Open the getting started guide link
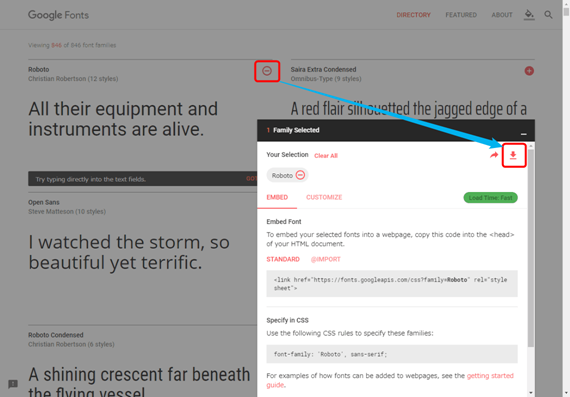The width and height of the screenshot is (570, 397). coord(490,376)
